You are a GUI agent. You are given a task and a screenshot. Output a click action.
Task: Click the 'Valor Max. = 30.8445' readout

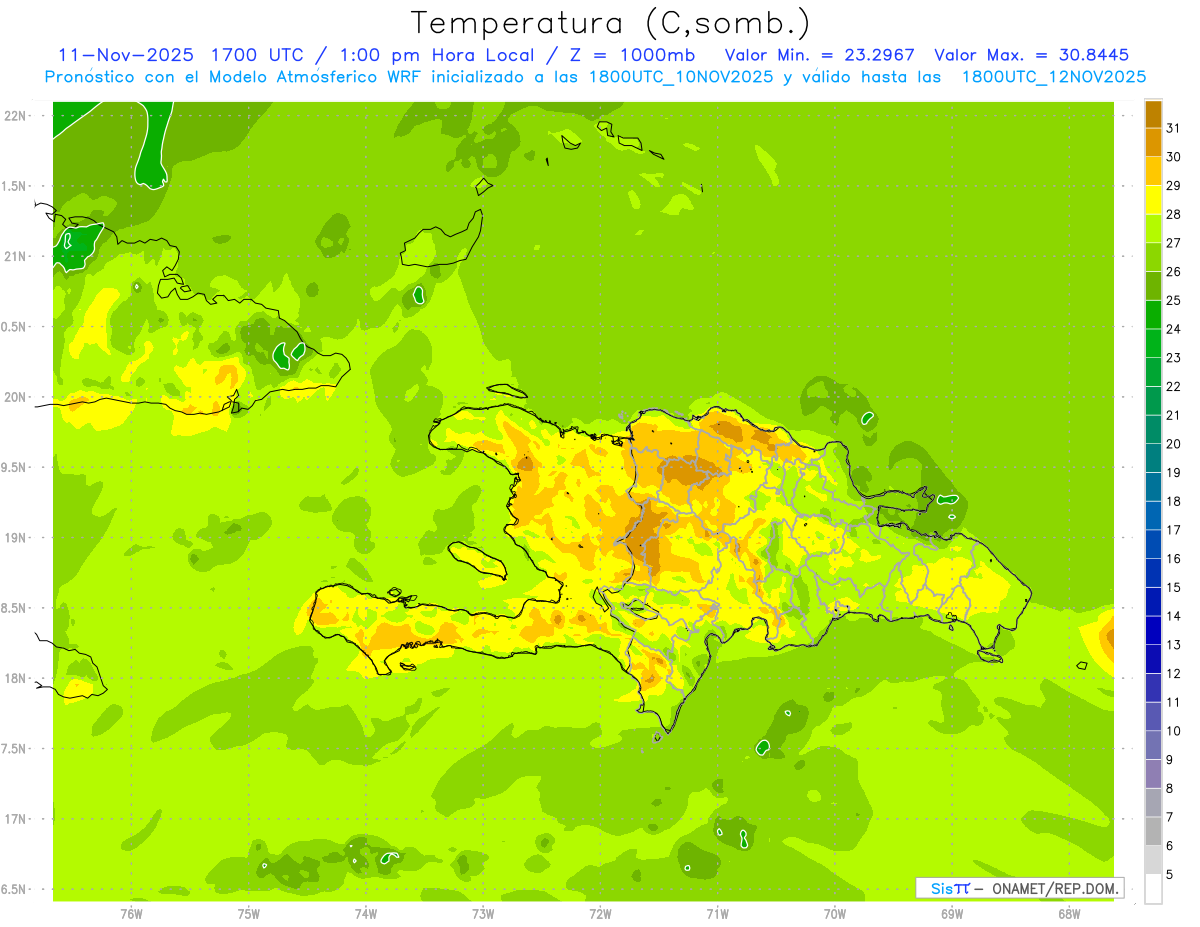click(1031, 55)
